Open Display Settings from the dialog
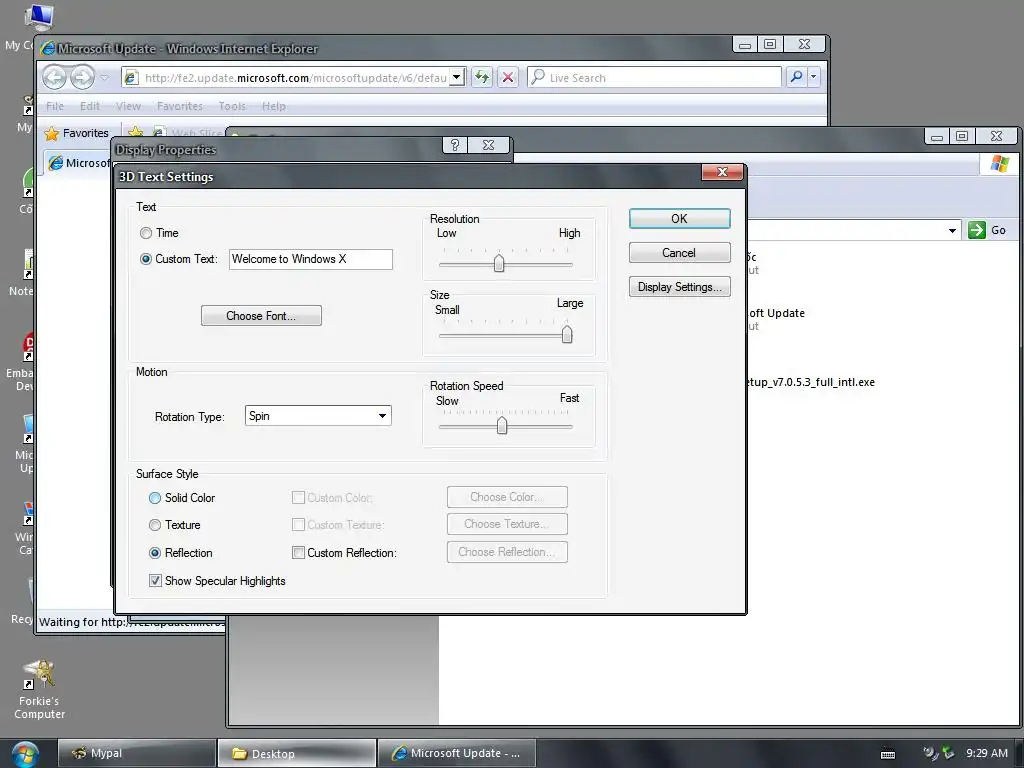 point(679,287)
